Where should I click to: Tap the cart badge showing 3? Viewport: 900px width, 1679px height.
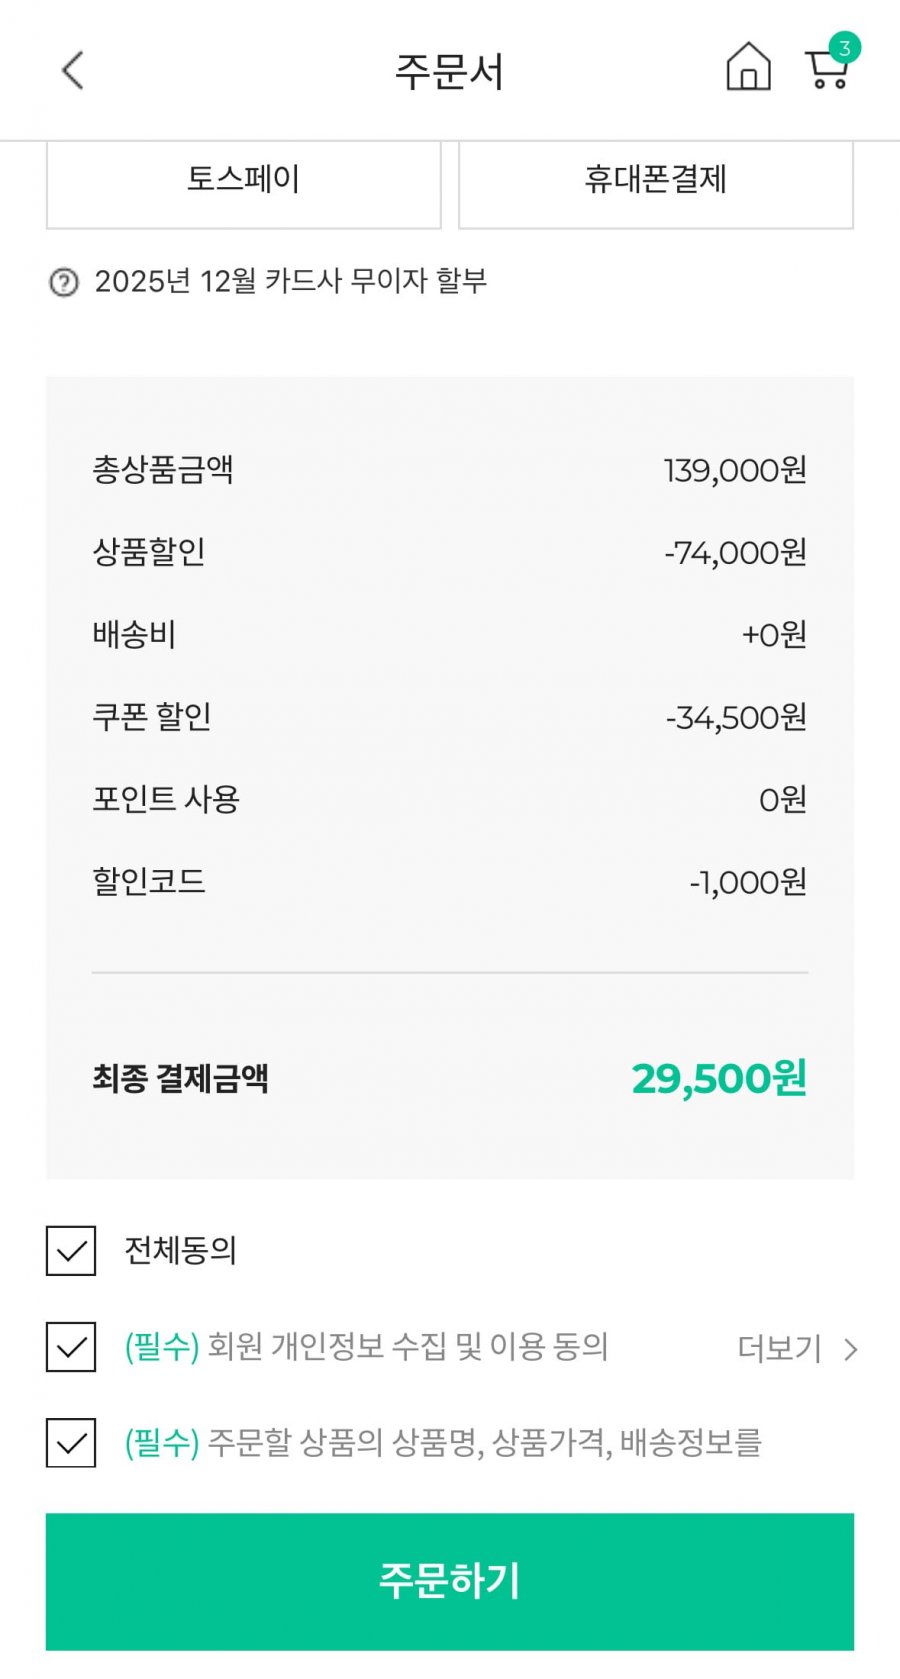pos(845,47)
